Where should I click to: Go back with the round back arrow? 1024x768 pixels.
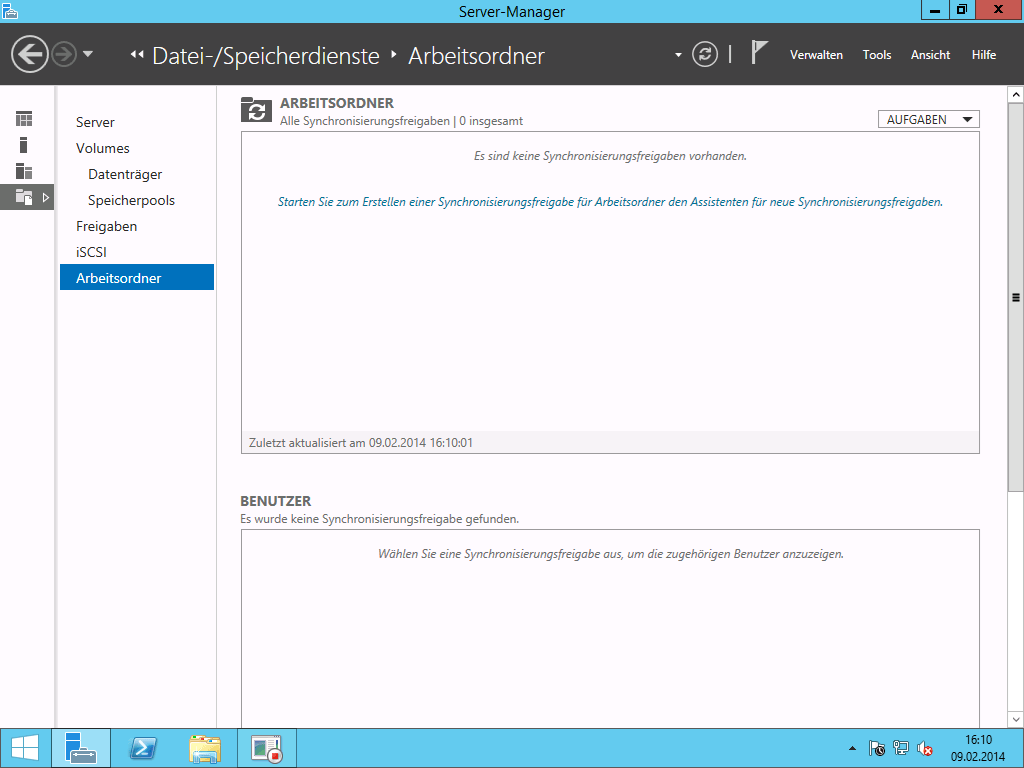pyautogui.click(x=29, y=54)
